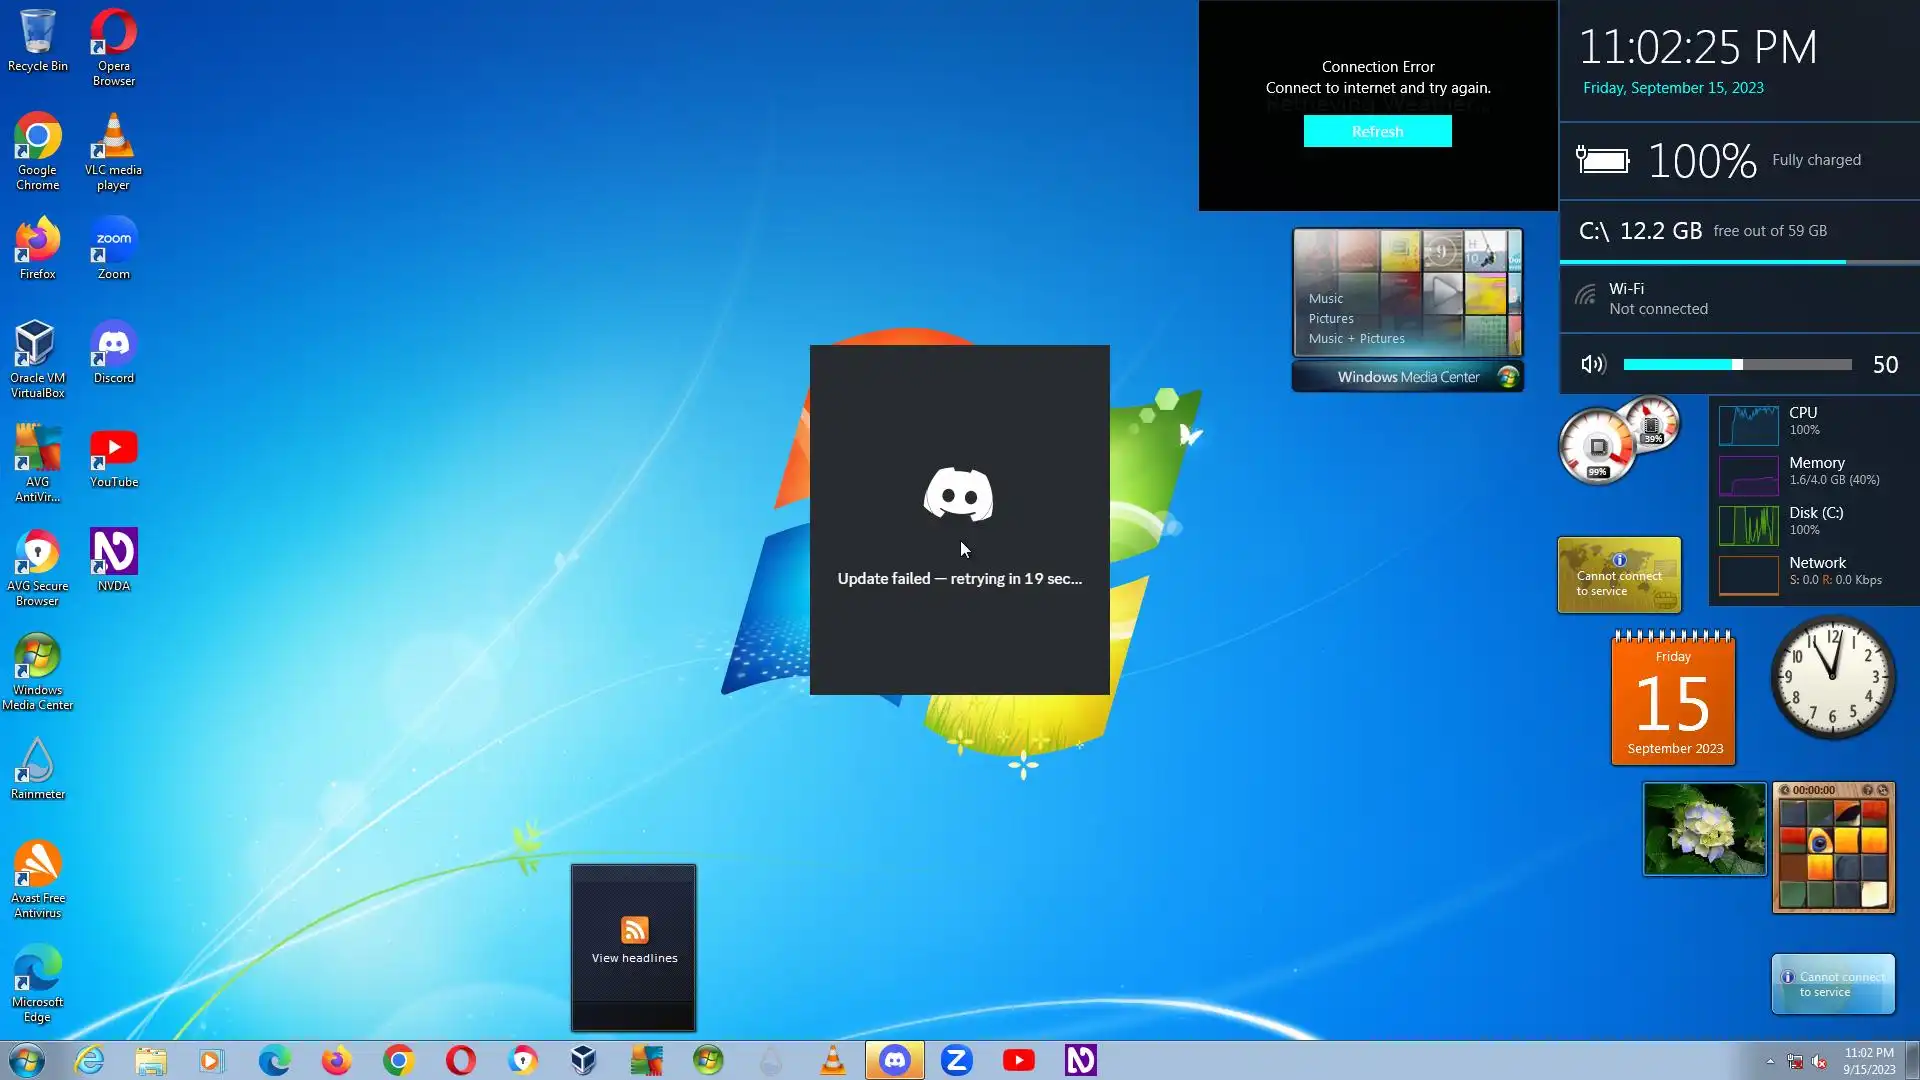Click the volume slider bar set to 50
The width and height of the screenshot is (1920, 1080).
point(1737,365)
